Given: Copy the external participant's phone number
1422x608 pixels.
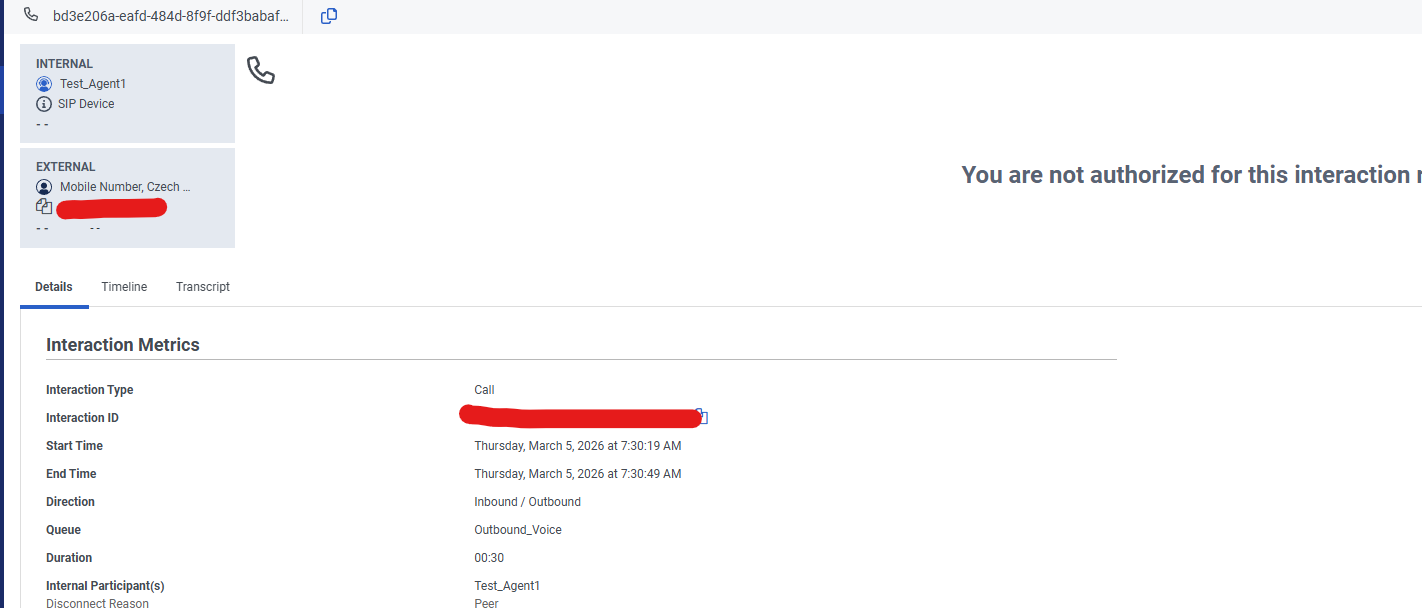Looking at the screenshot, I should click(44, 207).
